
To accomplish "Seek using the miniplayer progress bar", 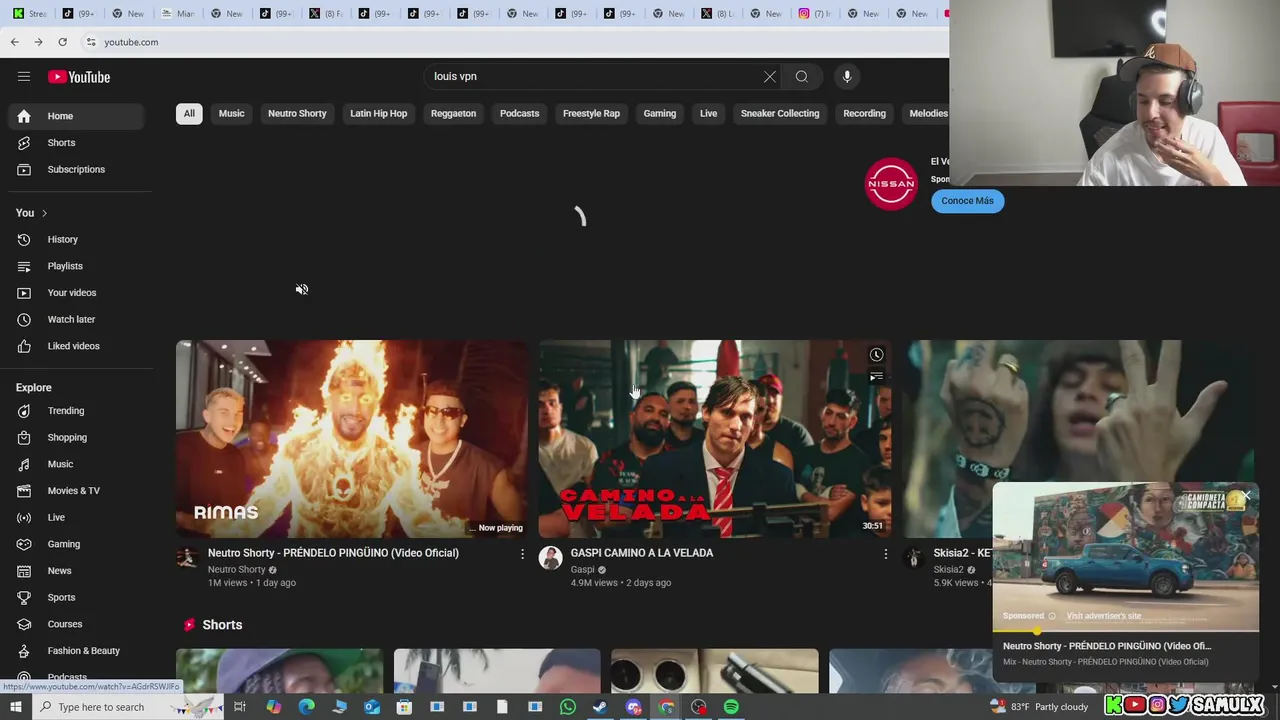I will pyautogui.click(x=1125, y=631).
